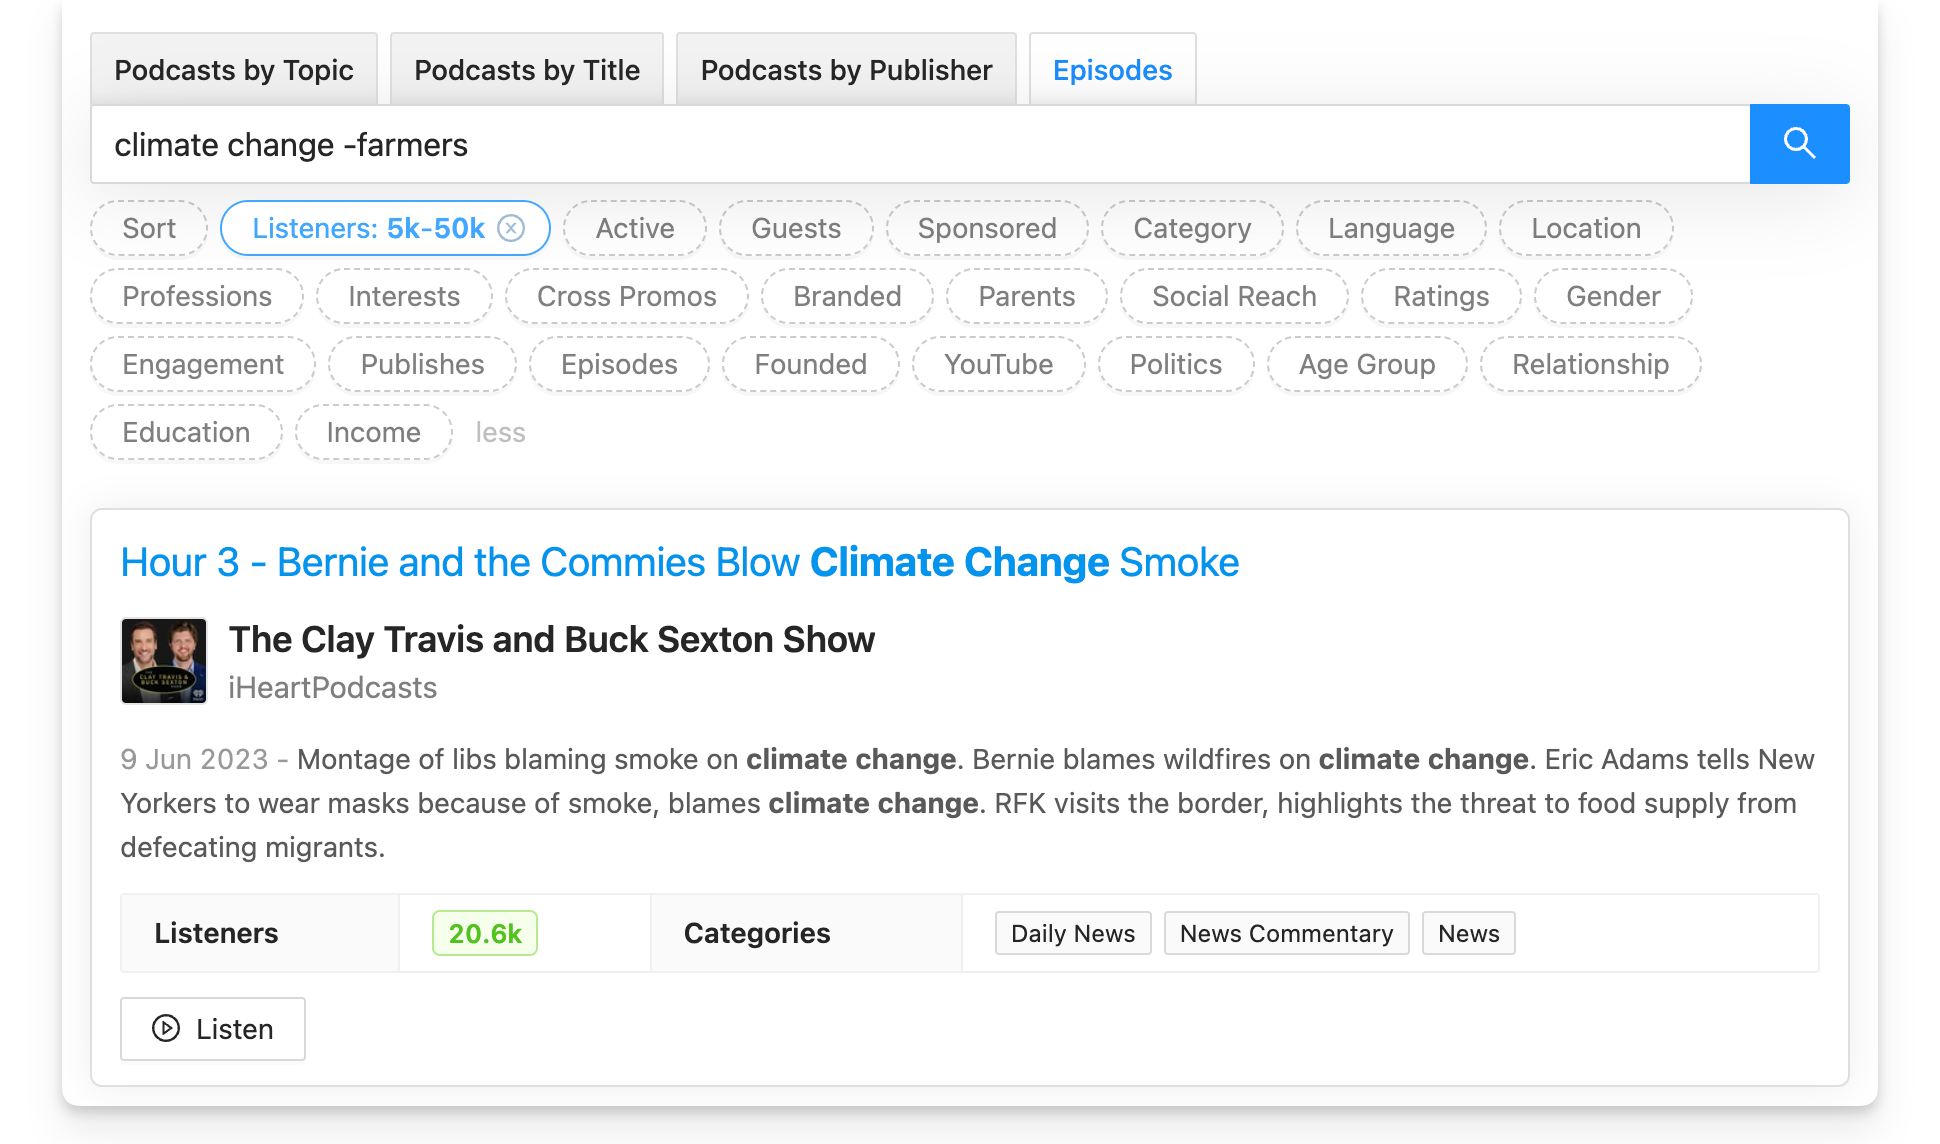Toggle the Active filter
Image resolution: width=1940 pixels, height=1144 pixels.
click(634, 228)
